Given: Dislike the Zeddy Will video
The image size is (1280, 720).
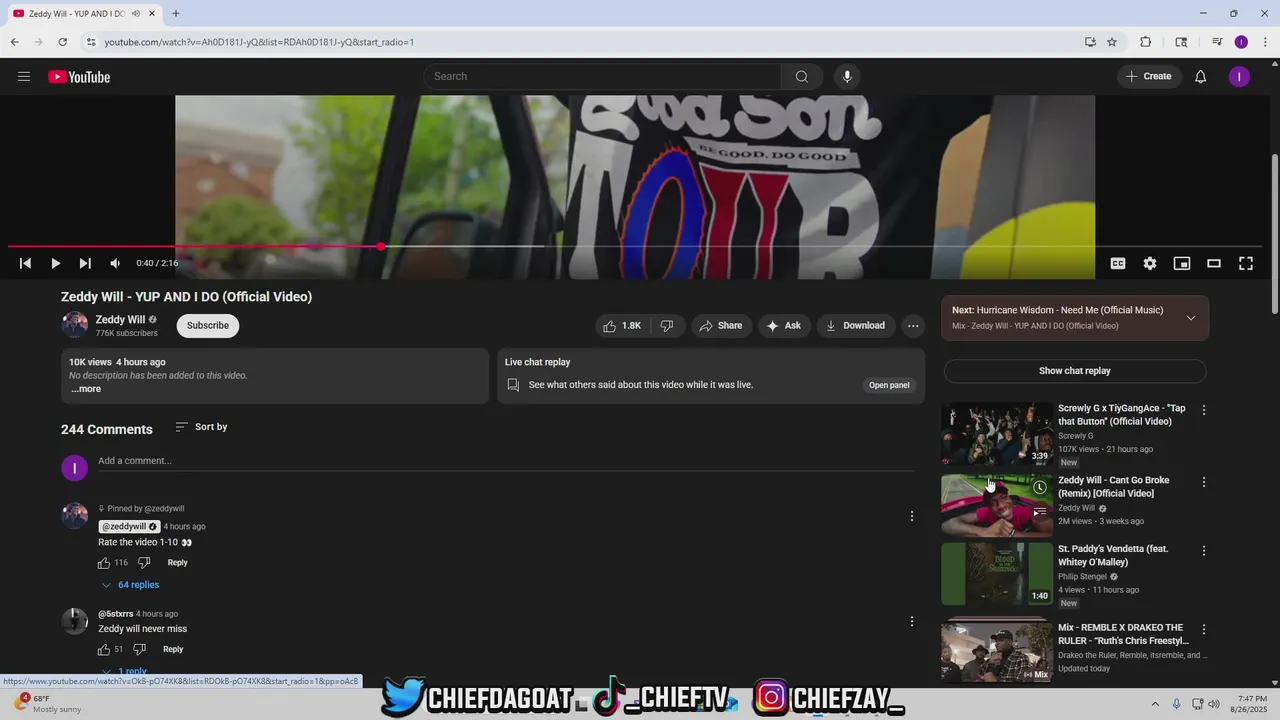Looking at the screenshot, I should tap(667, 326).
